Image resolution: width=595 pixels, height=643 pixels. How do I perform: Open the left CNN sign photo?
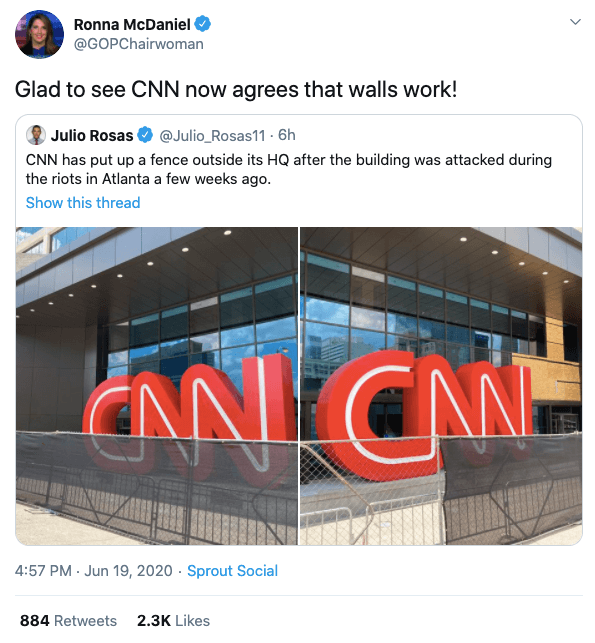click(157, 386)
